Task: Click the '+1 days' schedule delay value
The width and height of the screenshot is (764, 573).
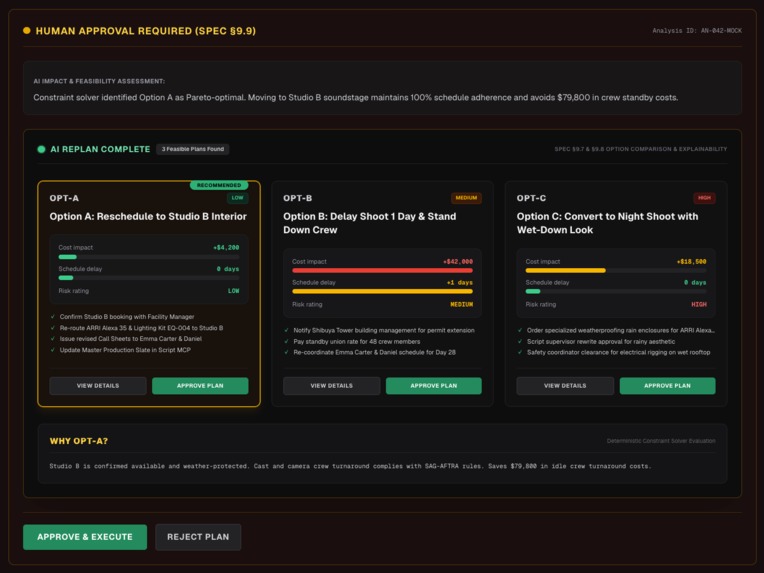Action: point(459,283)
